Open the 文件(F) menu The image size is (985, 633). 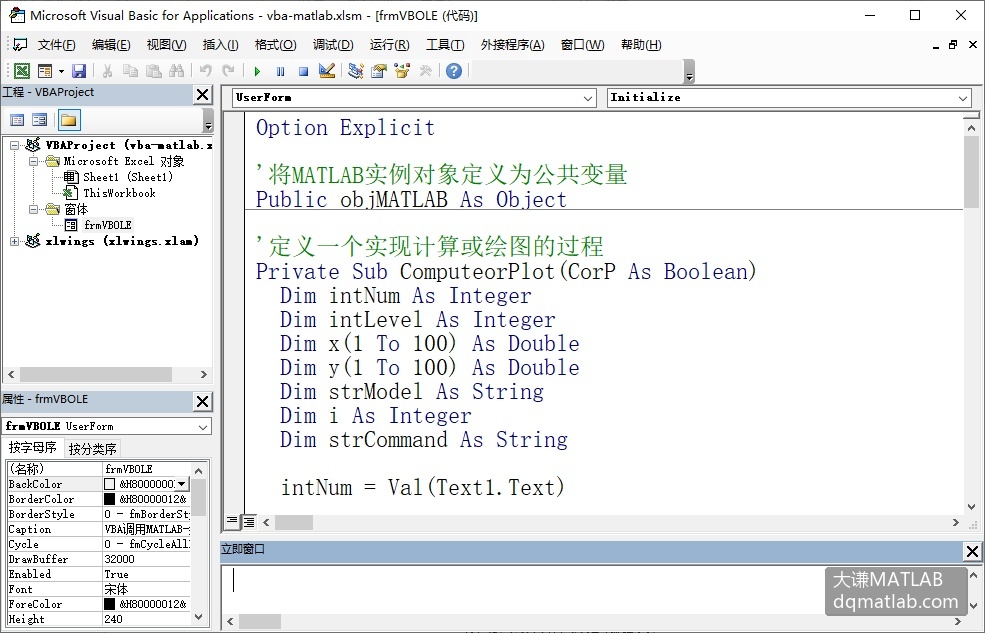tap(57, 45)
